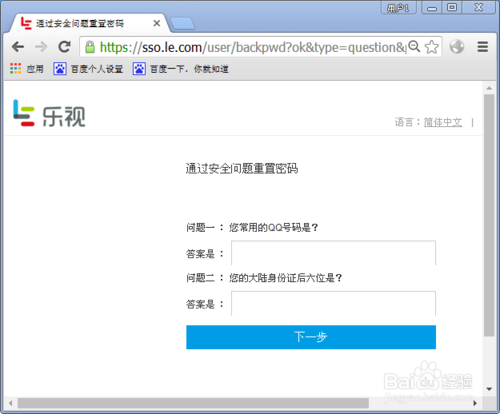The height and width of the screenshot is (414, 500).
Task: Click the 用户1 profile button
Action: pyautogui.click(x=398, y=7)
